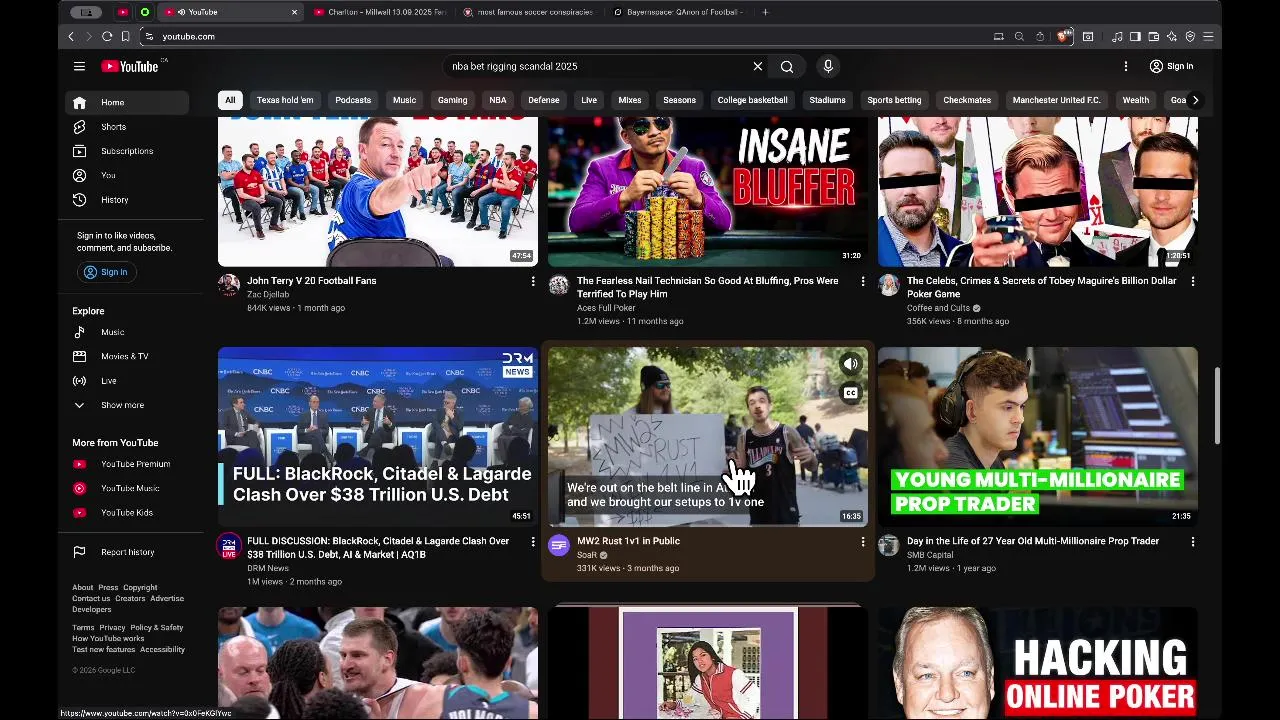Select the All category chip

point(230,100)
